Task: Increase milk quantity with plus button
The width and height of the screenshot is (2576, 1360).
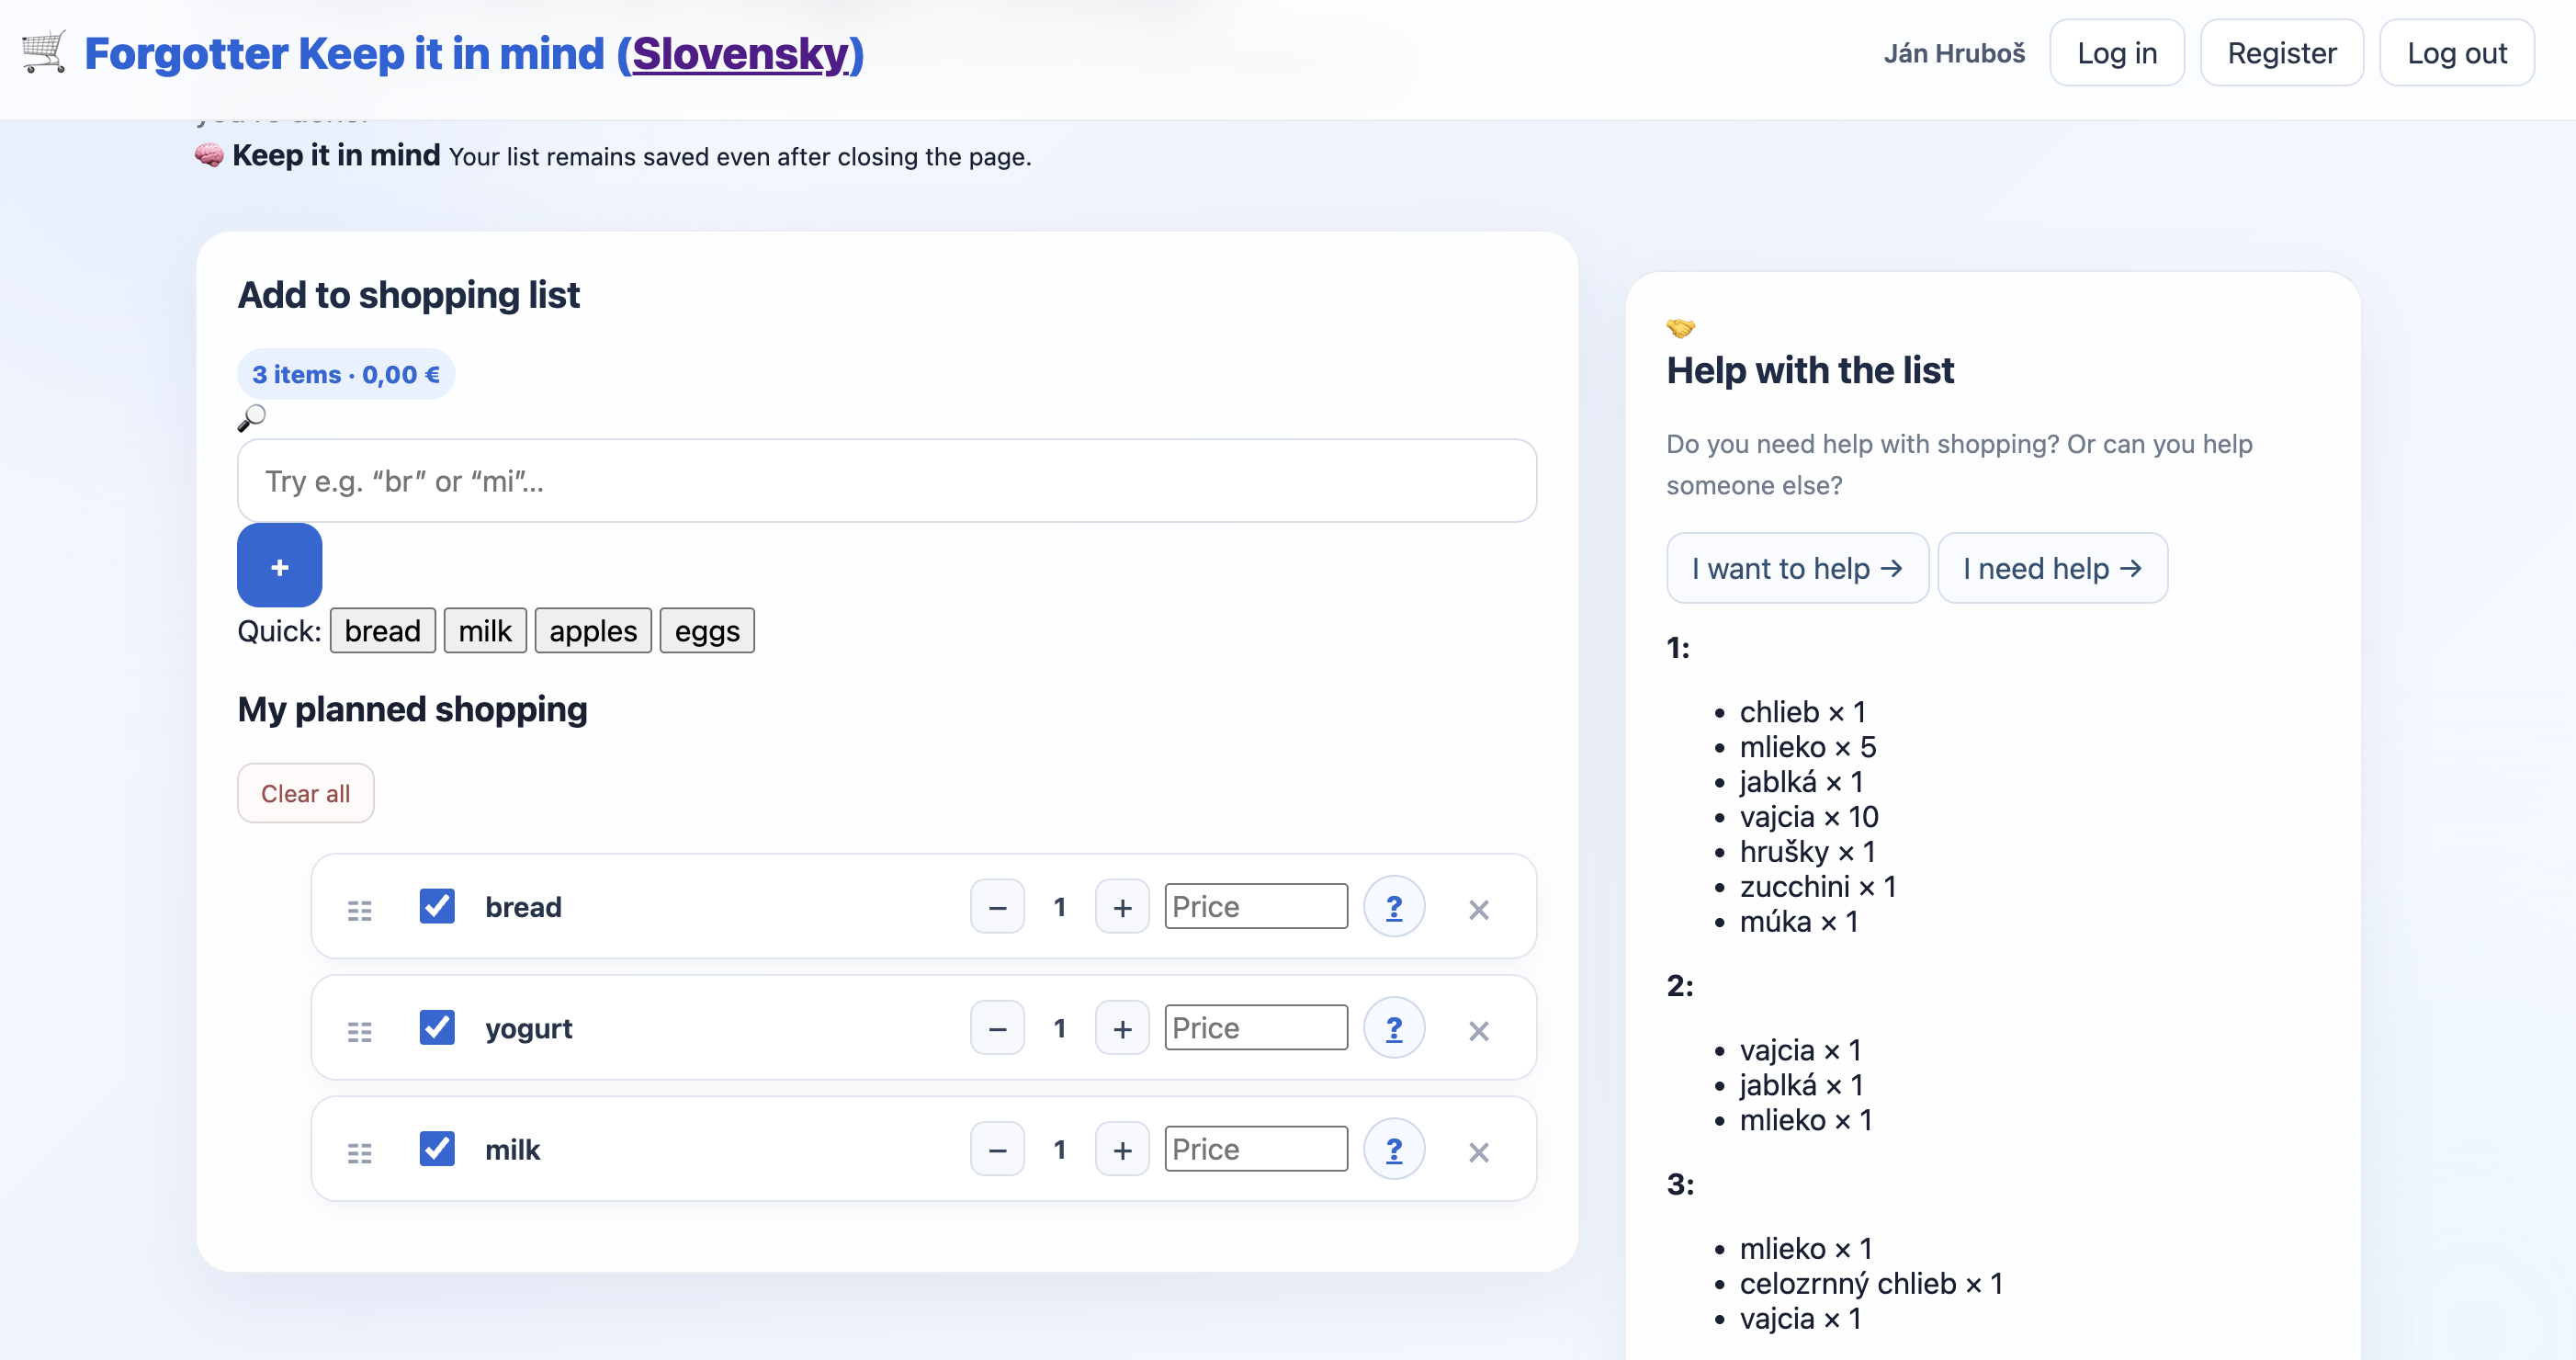Action: pyautogui.click(x=1122, y=1149)
